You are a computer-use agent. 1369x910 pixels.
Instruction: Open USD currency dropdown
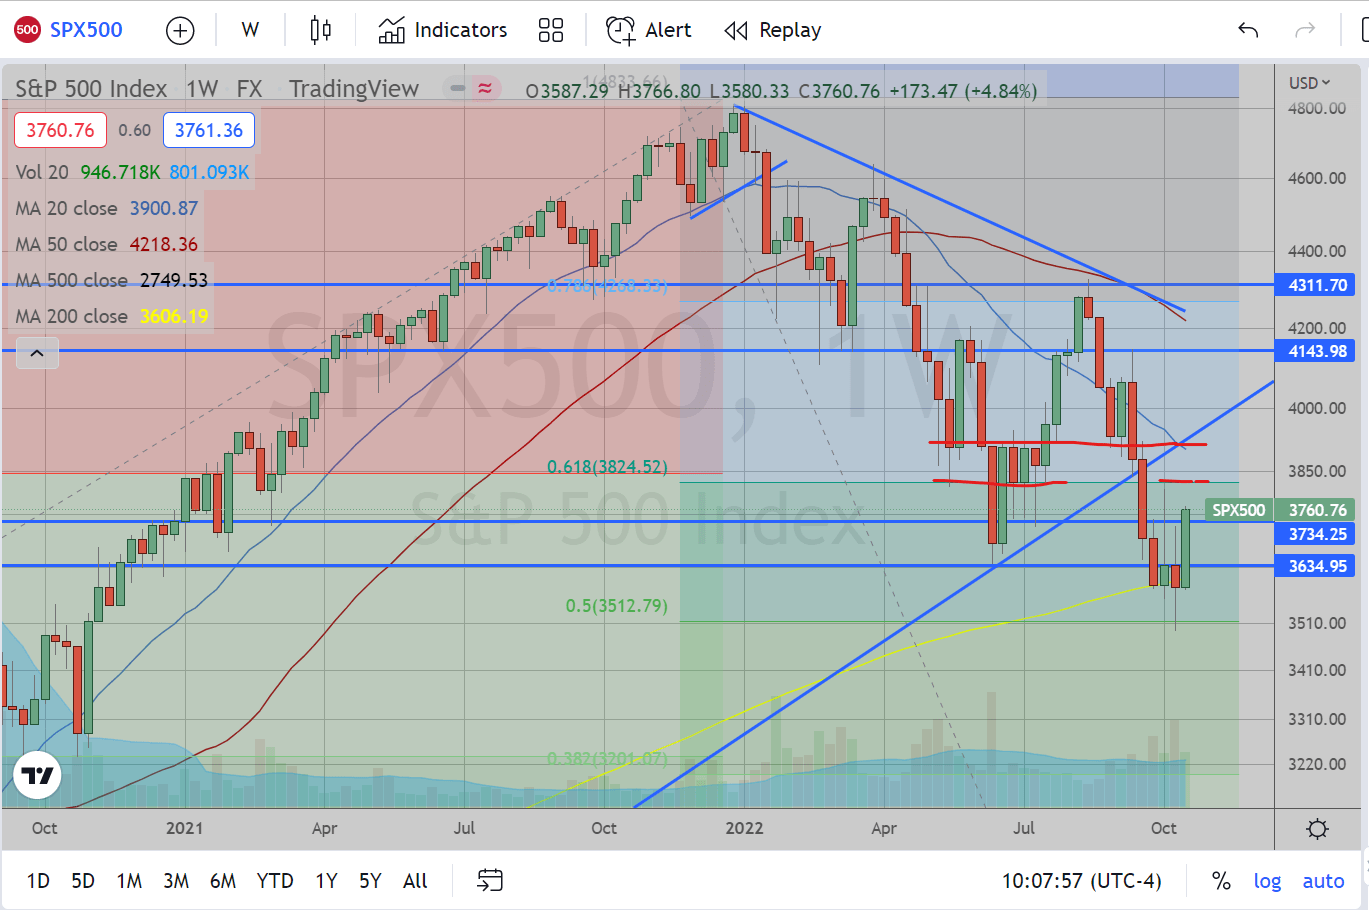coord(1310,83)
